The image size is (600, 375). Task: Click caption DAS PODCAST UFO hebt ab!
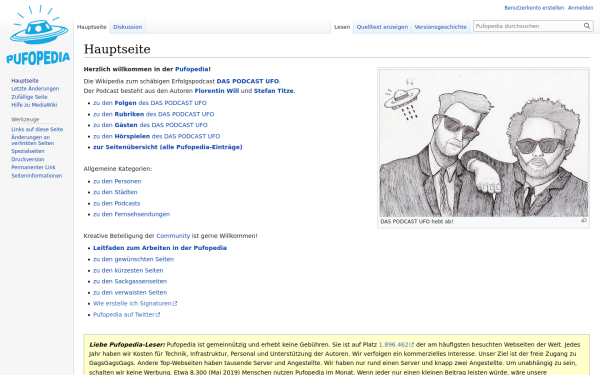[x=417, y=222]
